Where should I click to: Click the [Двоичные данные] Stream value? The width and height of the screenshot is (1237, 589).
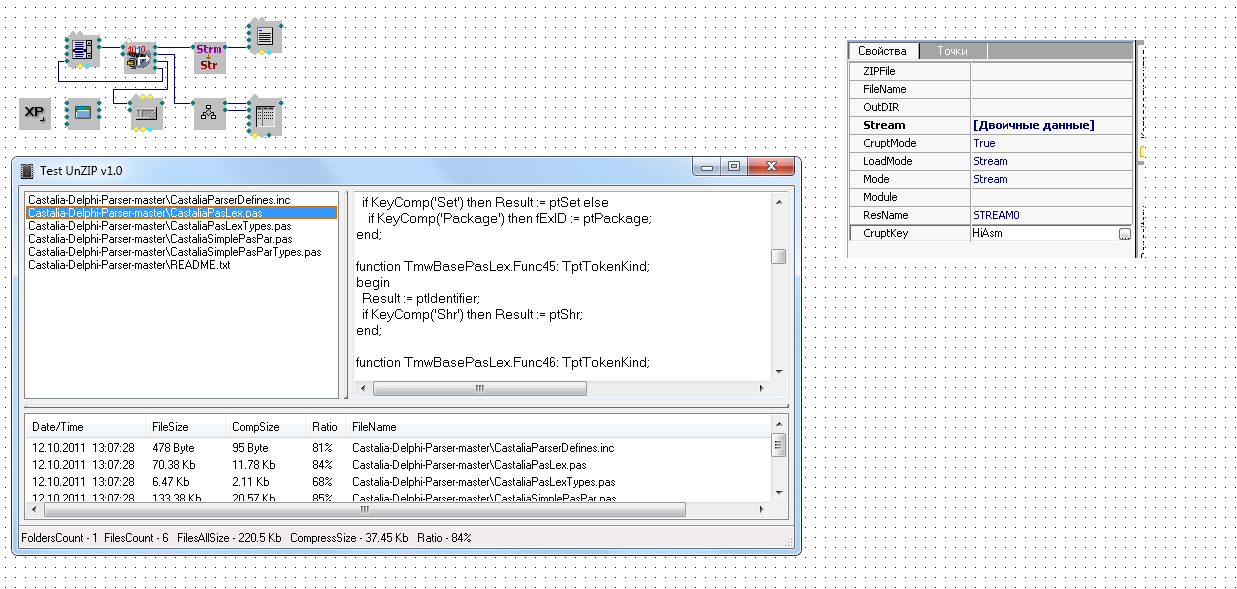(x=1033, y=125)
